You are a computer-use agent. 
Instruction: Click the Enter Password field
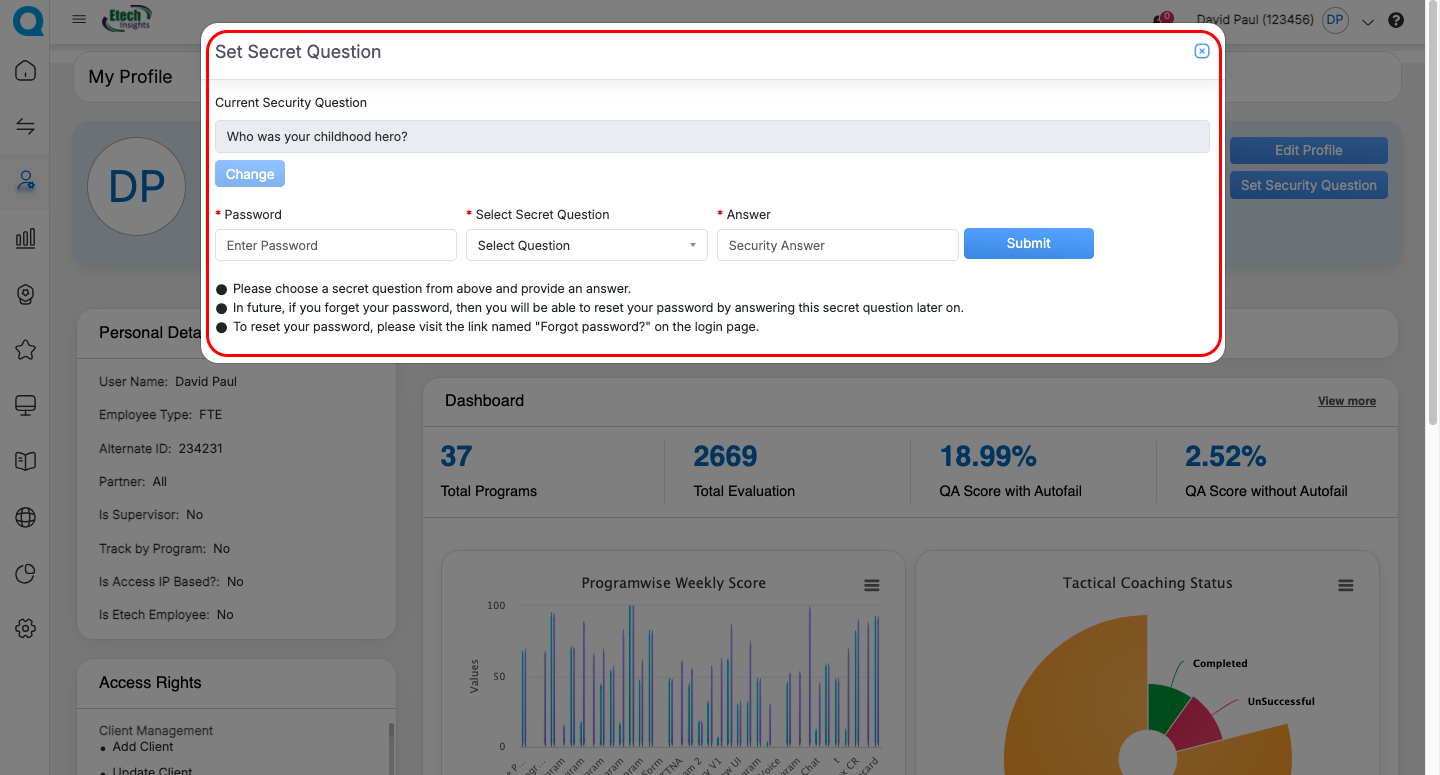335,245
